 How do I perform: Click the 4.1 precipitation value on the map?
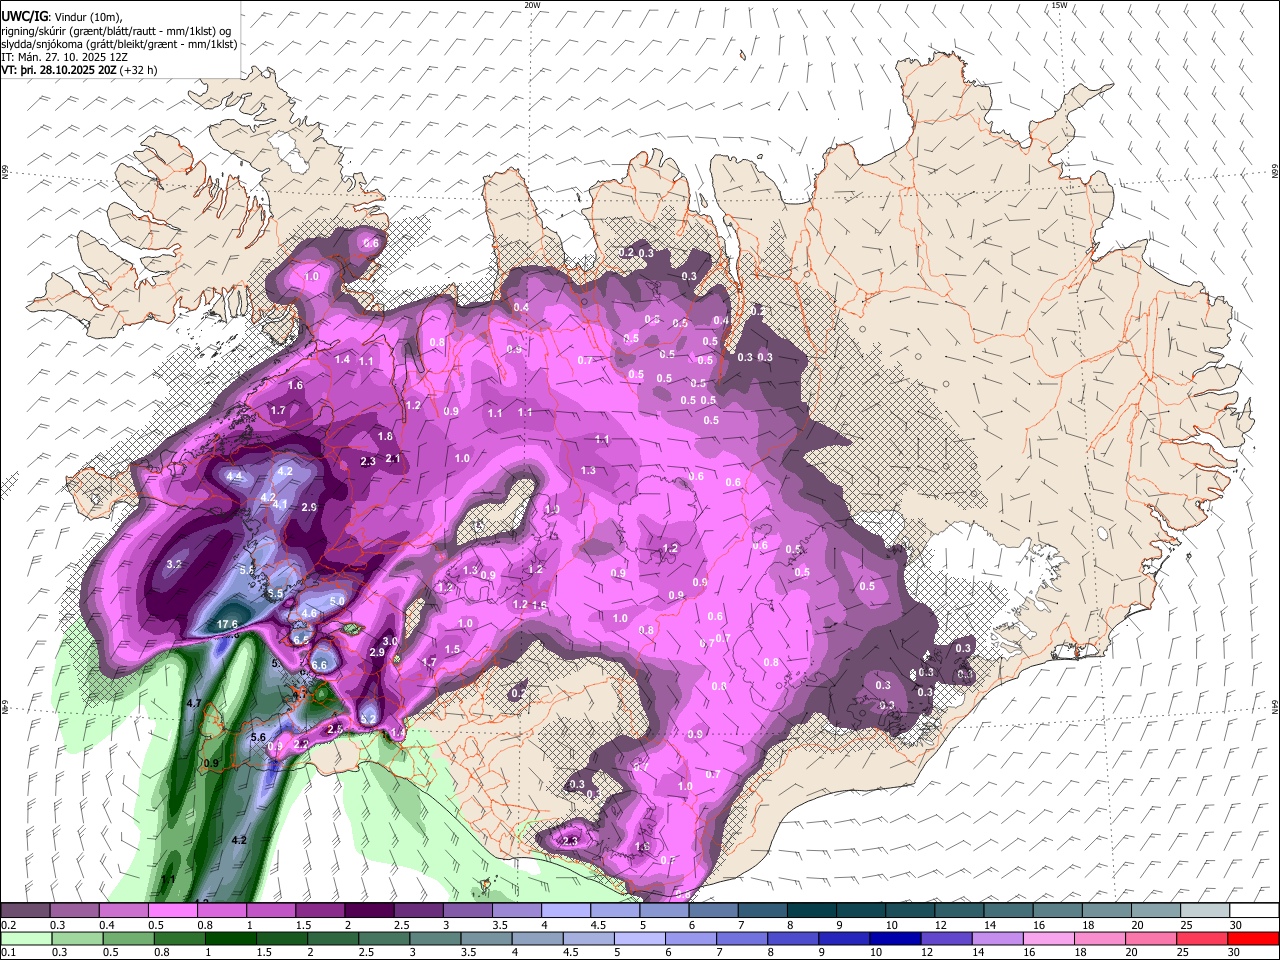coord(280,504)
